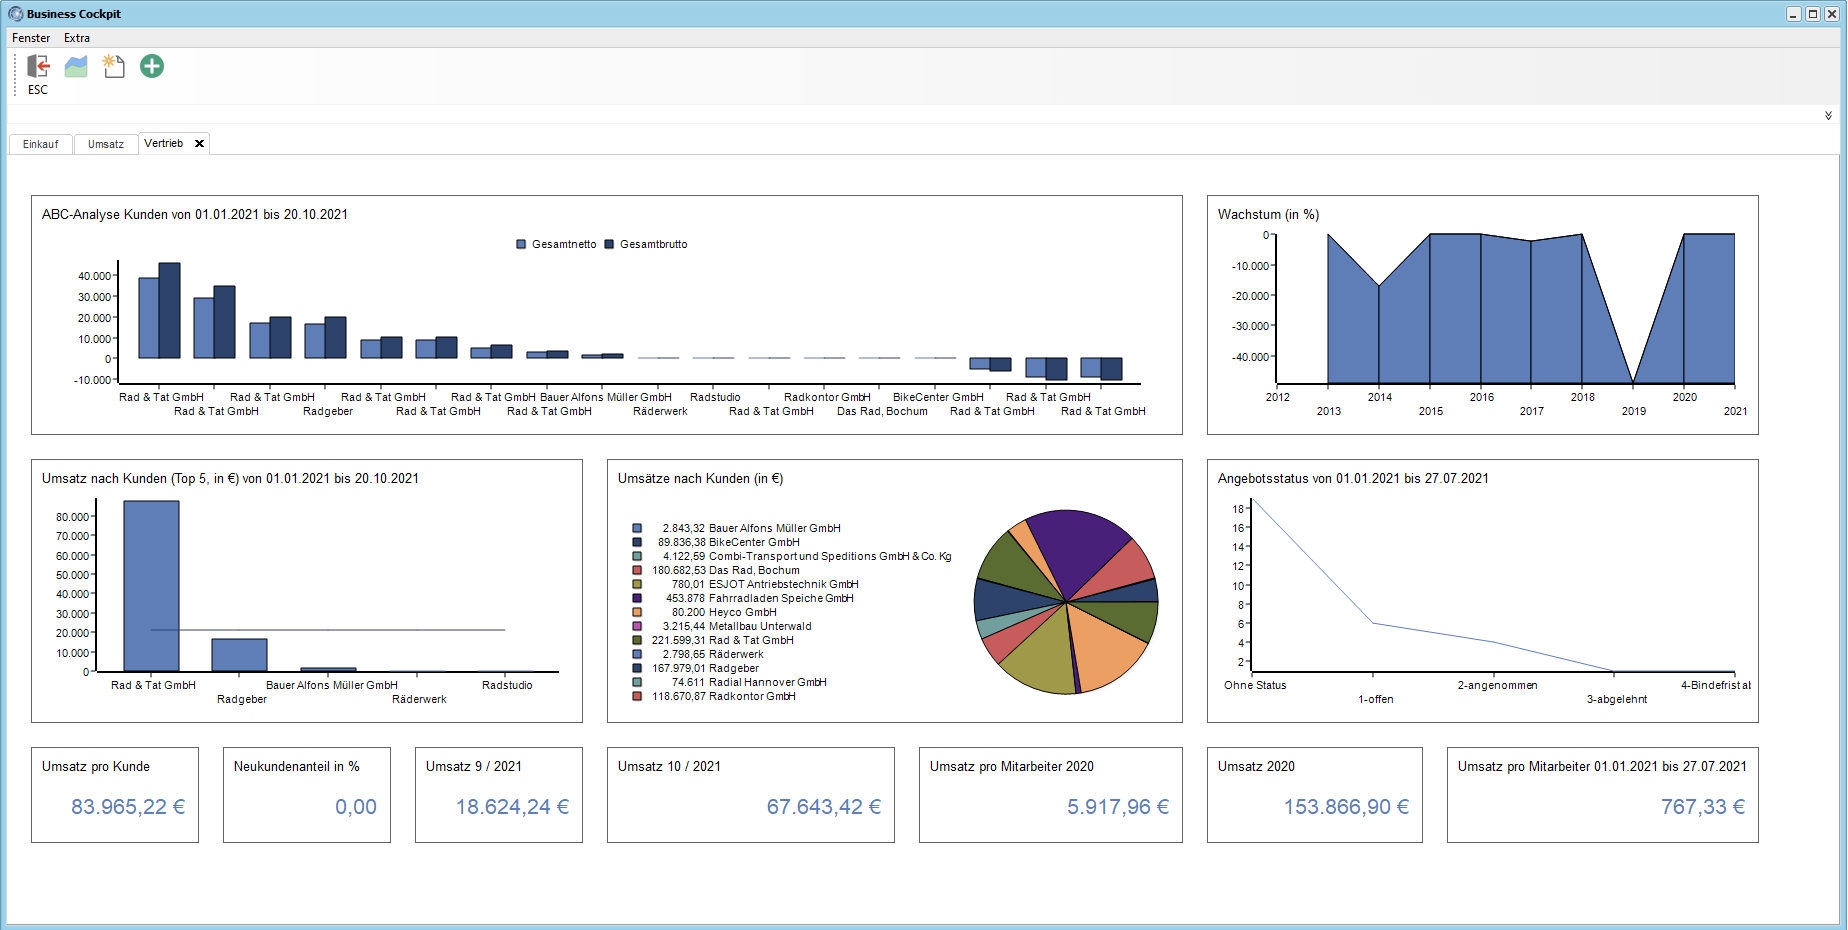Expand the toolbar double-chevron at right
1848x930 pixels.
coord(1829,116)
